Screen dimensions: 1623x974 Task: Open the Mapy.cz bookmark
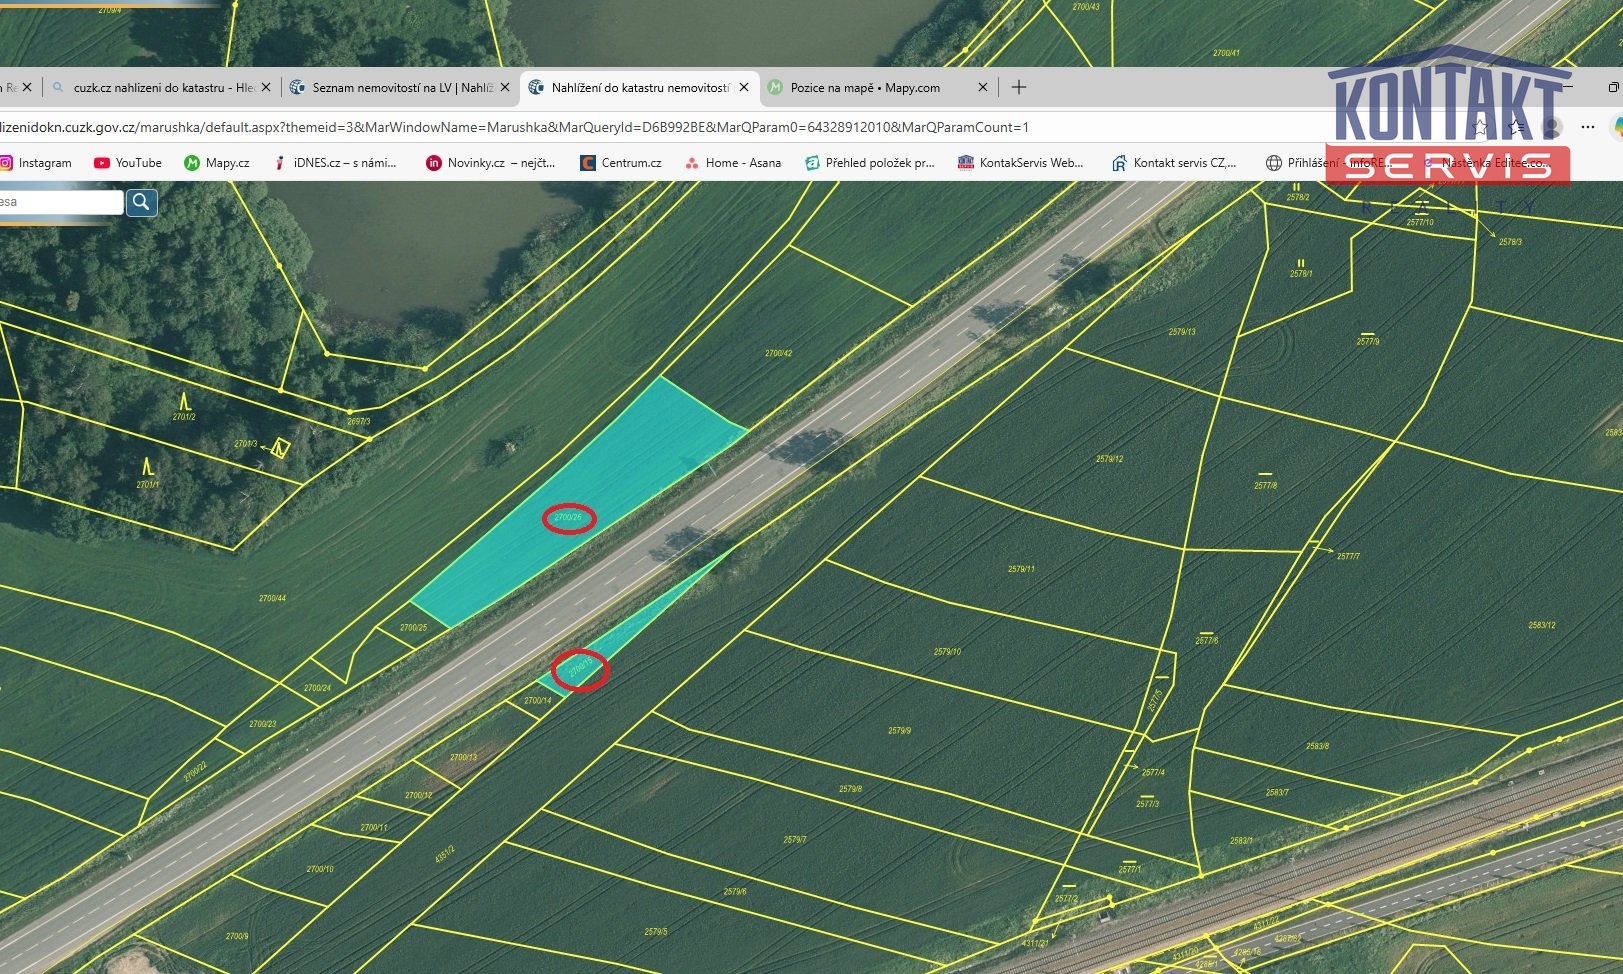[217, 163]
